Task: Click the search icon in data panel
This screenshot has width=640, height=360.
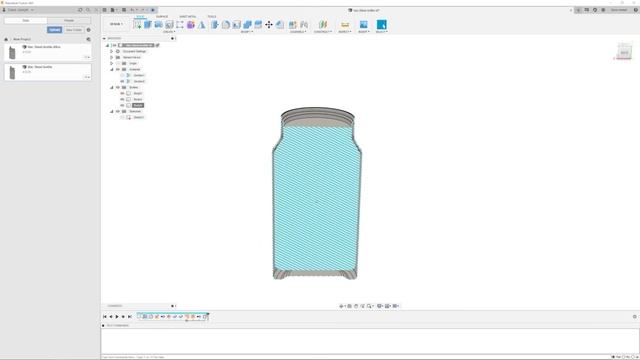Action: pos(88,10)
